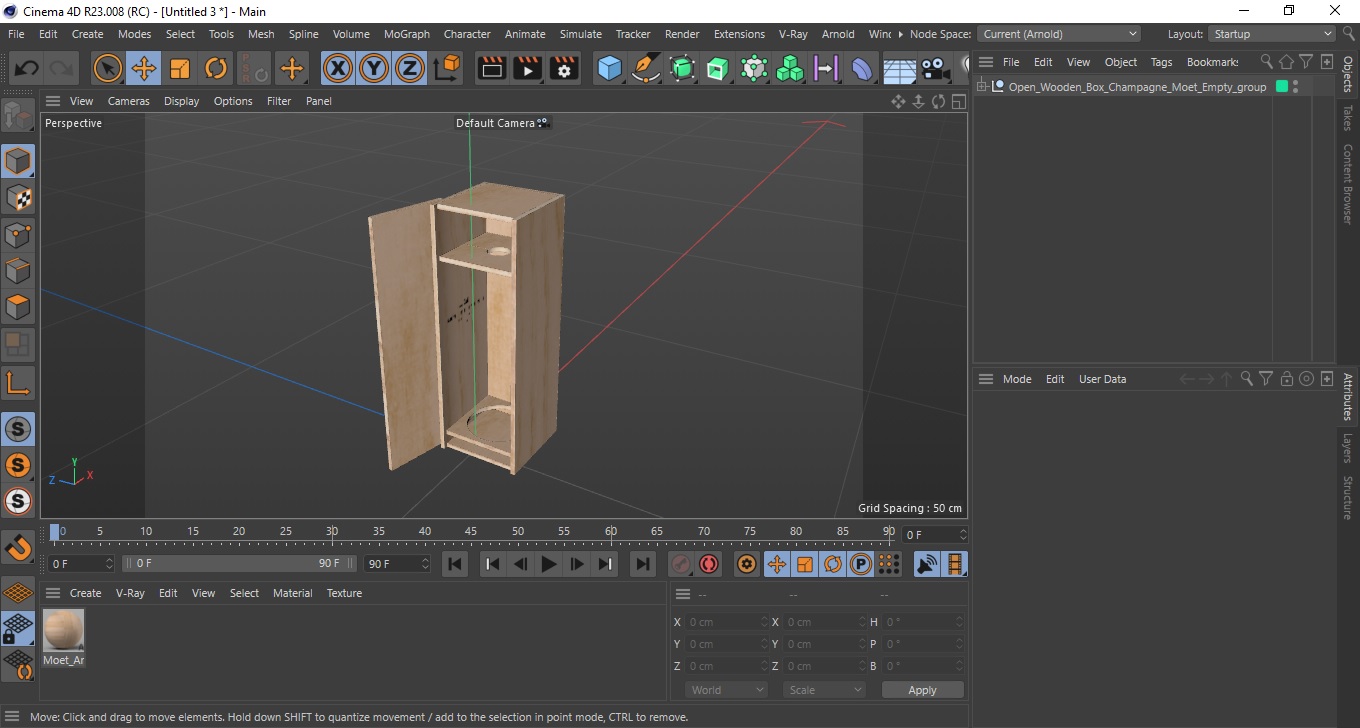This screenshot has height=728, width=1360.
Task: Open Material Manager Create menu
Action: click(x=85, y=593)
